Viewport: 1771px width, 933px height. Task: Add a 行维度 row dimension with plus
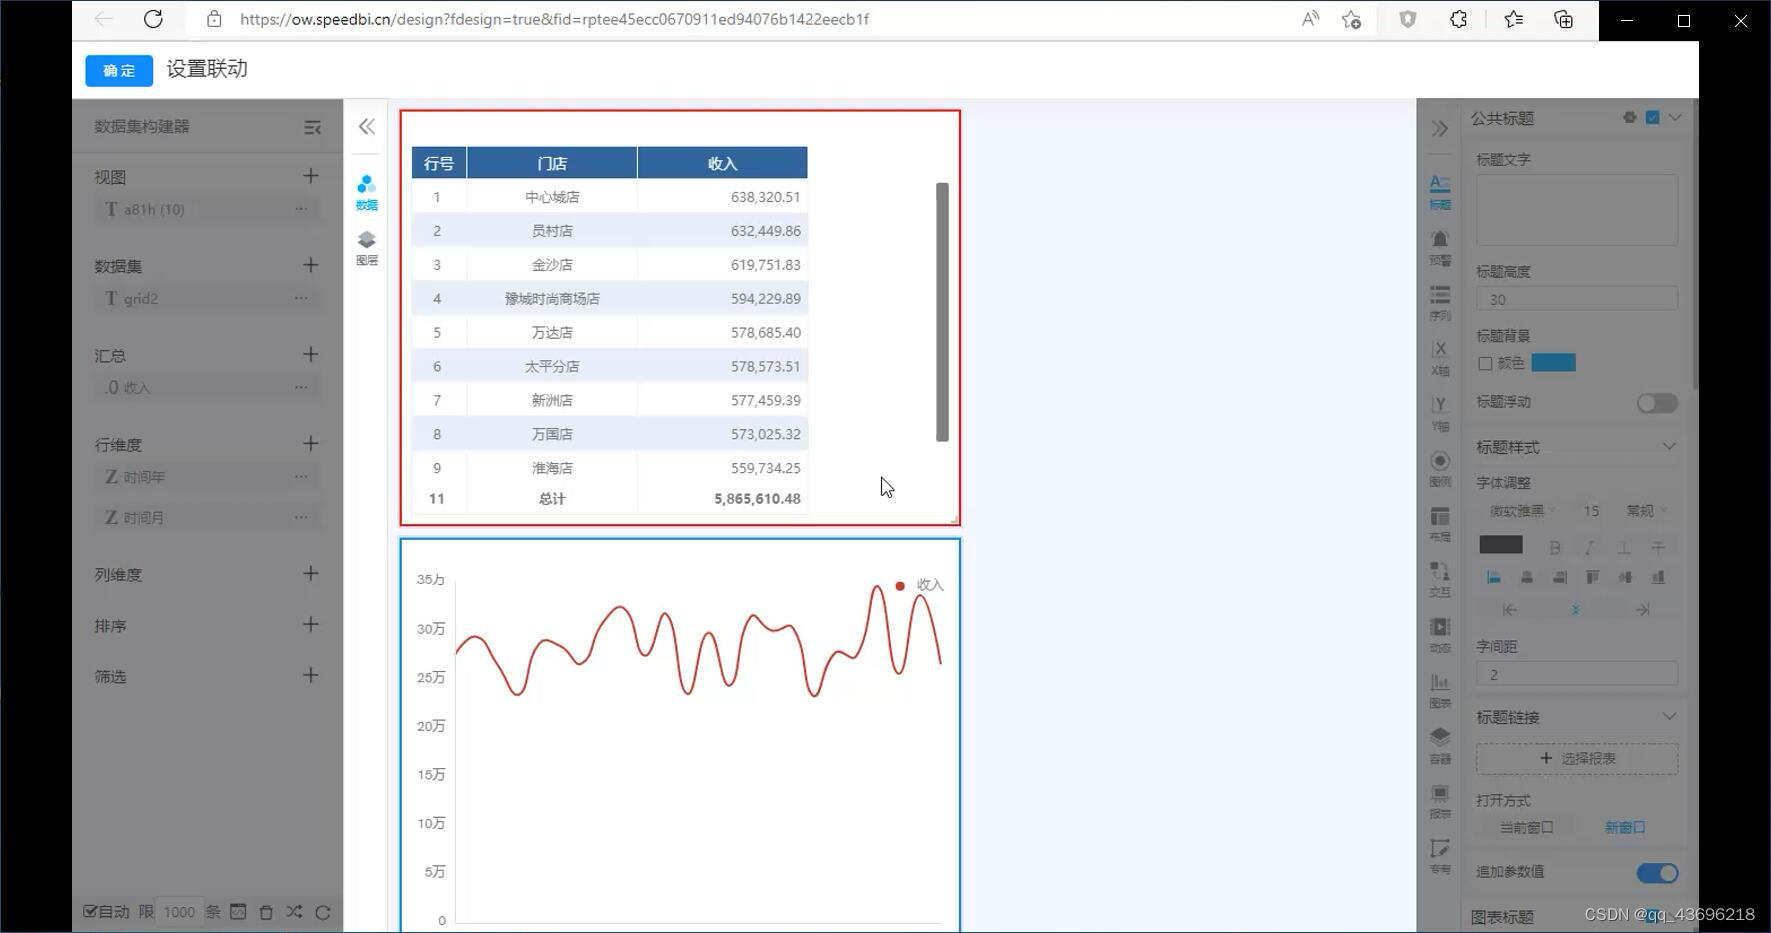click(311, 443)
